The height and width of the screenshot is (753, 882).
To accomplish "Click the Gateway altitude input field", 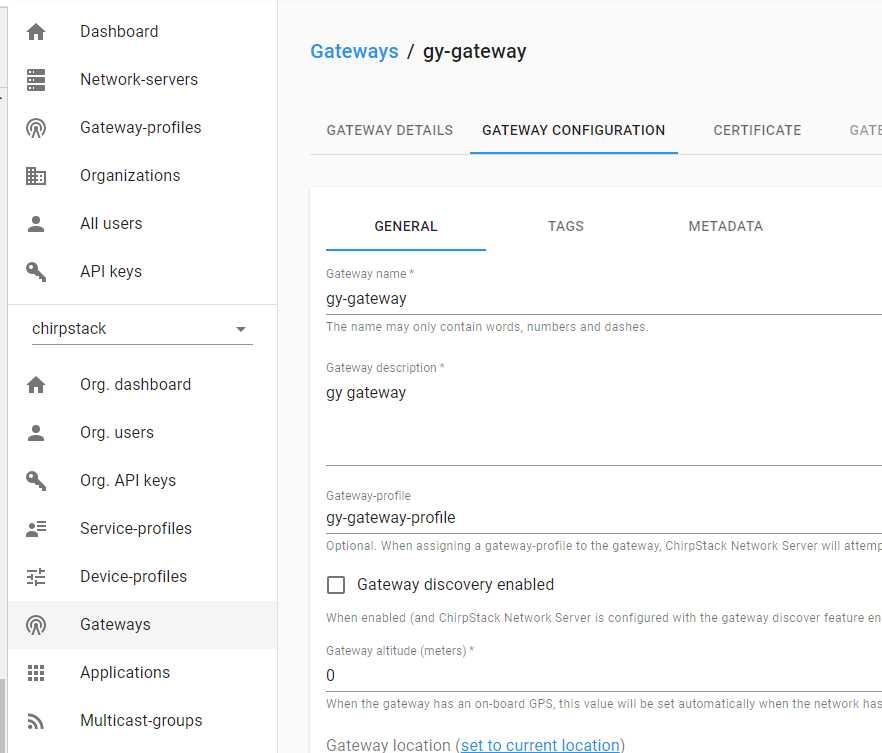I will click(604, 675).
